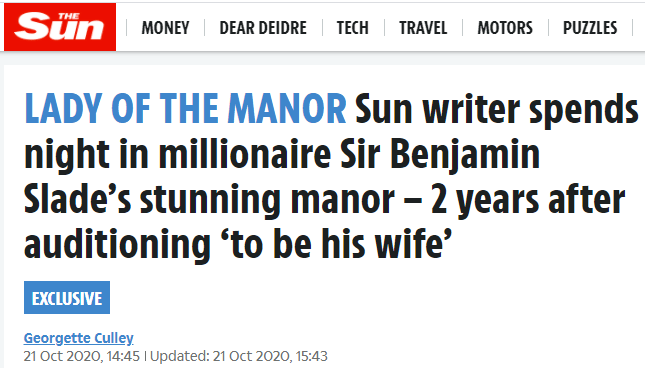The width and height of the screenshot is (645, 368).
Task: Click the EXCLUSIVE badge
Action: pyautogui.click(x=67, y=298)
